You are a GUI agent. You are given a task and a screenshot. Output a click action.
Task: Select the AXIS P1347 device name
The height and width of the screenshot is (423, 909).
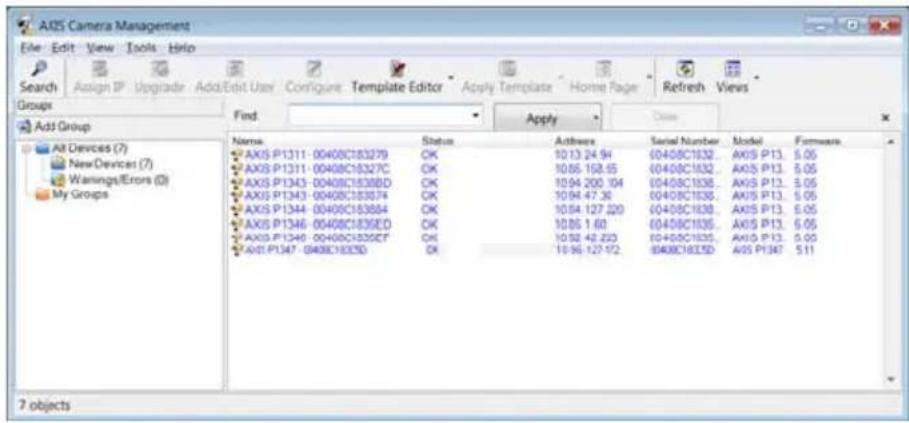[306, 250]
